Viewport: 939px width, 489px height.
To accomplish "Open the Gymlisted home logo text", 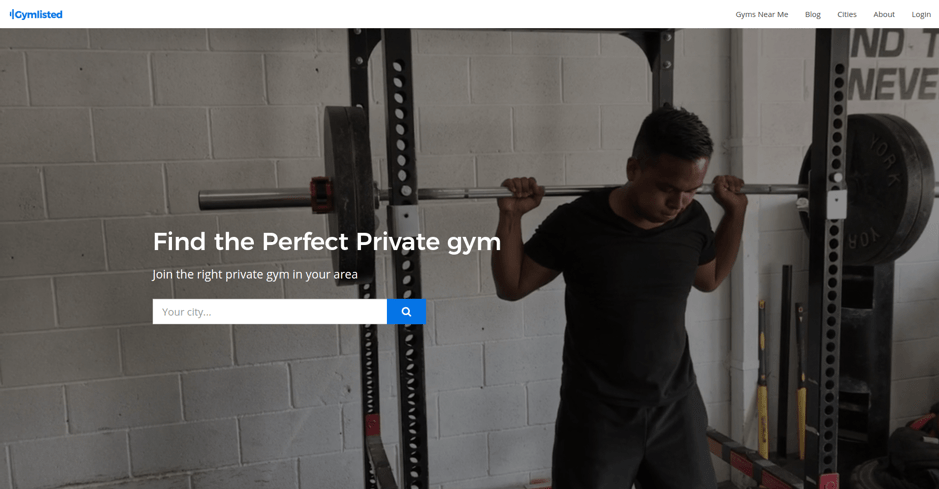I will [x=38, y=14].
